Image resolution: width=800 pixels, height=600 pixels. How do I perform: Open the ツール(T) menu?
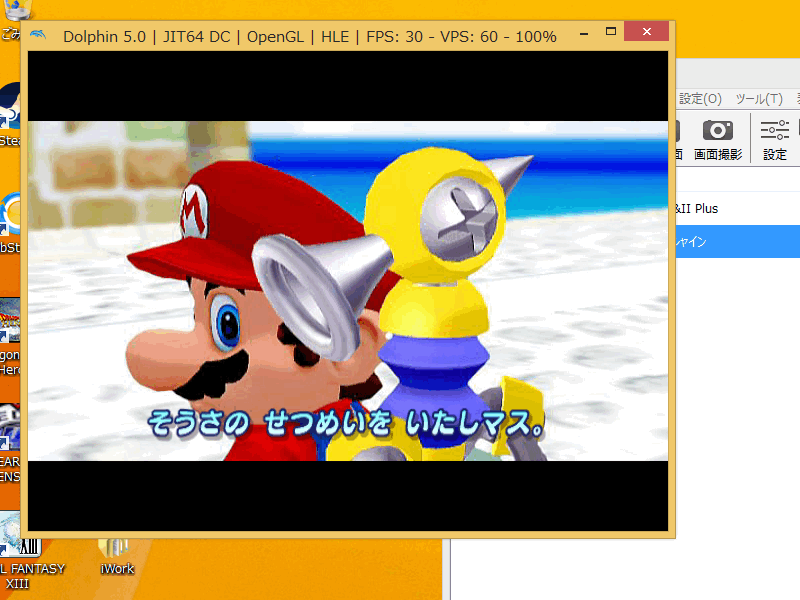pyautogui.click(x=758, y=99)
